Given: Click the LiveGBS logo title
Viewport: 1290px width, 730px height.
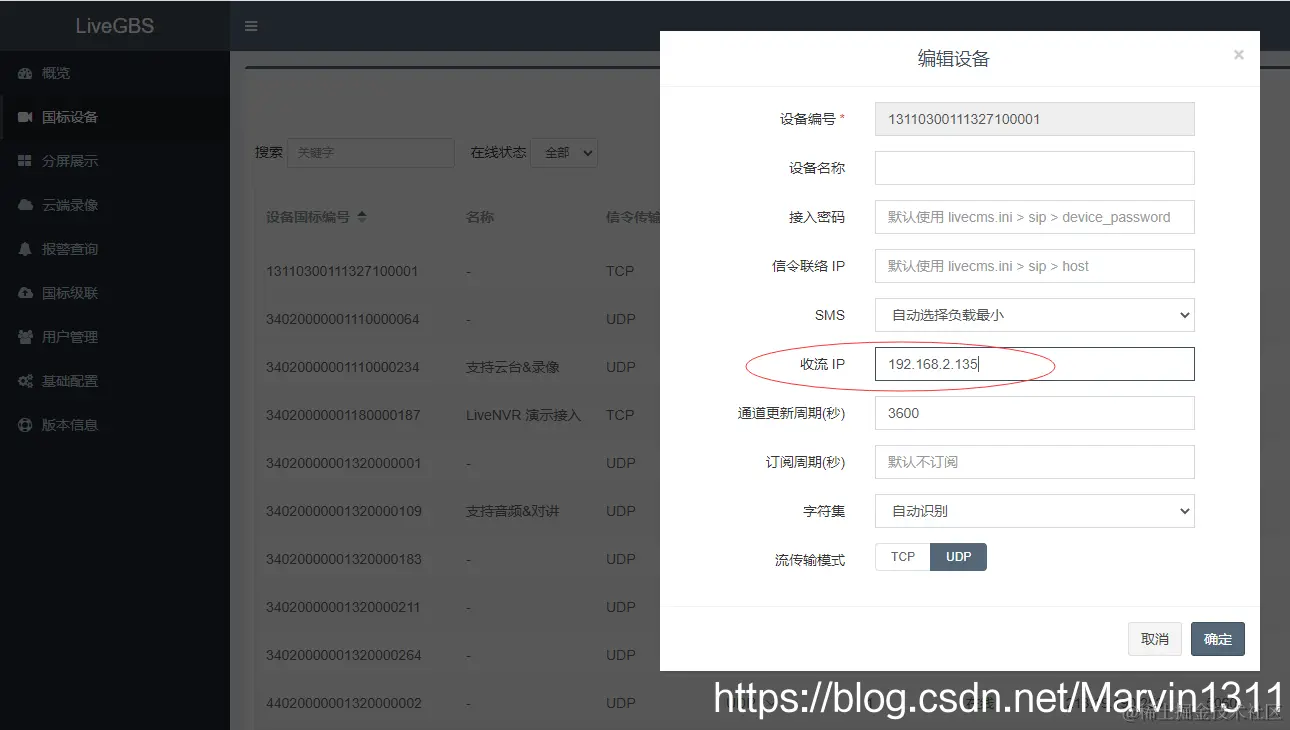Looking at the screenshot, I should point(115,26).
